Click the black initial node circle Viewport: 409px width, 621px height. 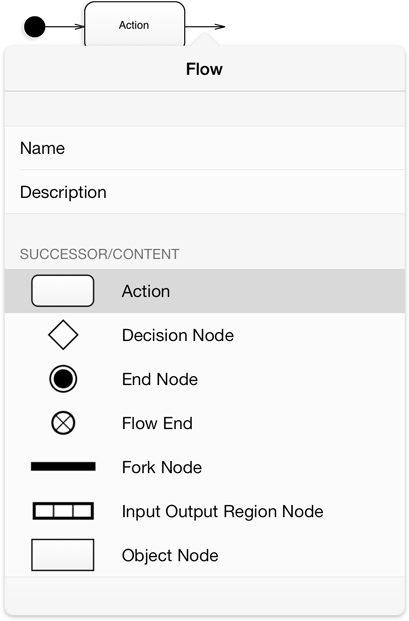click(x=34, y=27)
